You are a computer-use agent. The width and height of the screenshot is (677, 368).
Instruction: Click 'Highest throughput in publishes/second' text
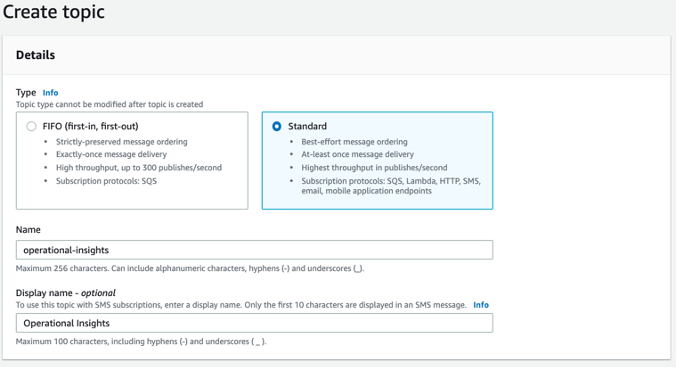pyautogui.click(x=374, y=168)
